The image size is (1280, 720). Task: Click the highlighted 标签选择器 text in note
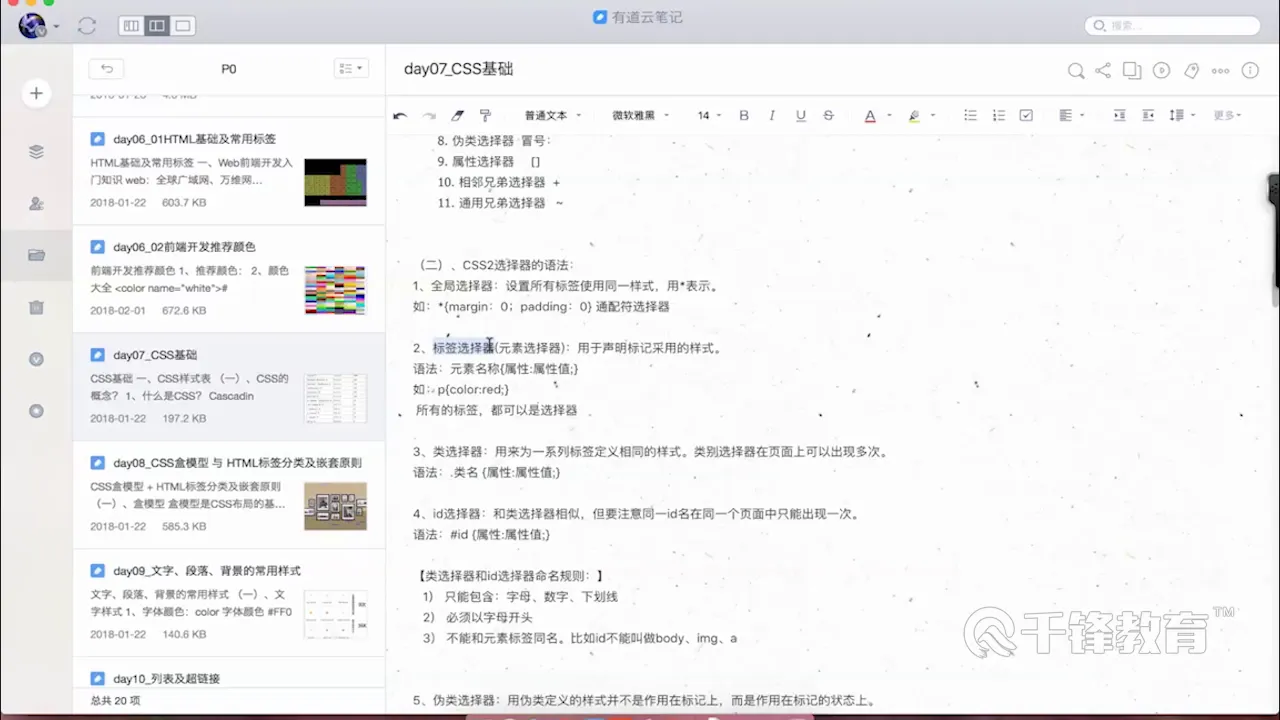coord(463,348)
